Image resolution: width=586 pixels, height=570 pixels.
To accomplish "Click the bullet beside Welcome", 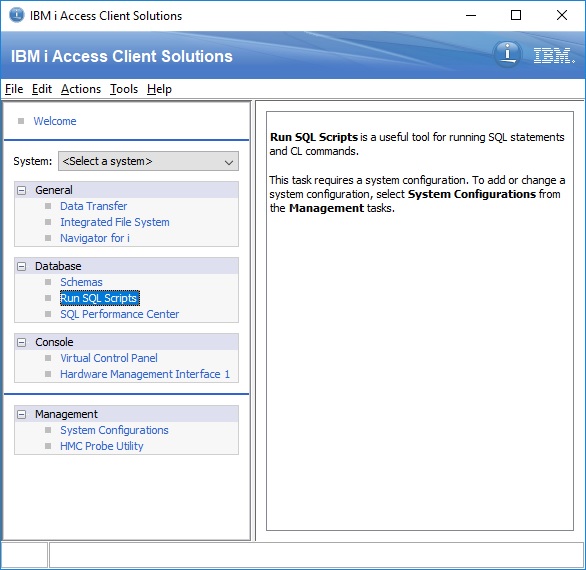I will point(21,121).
